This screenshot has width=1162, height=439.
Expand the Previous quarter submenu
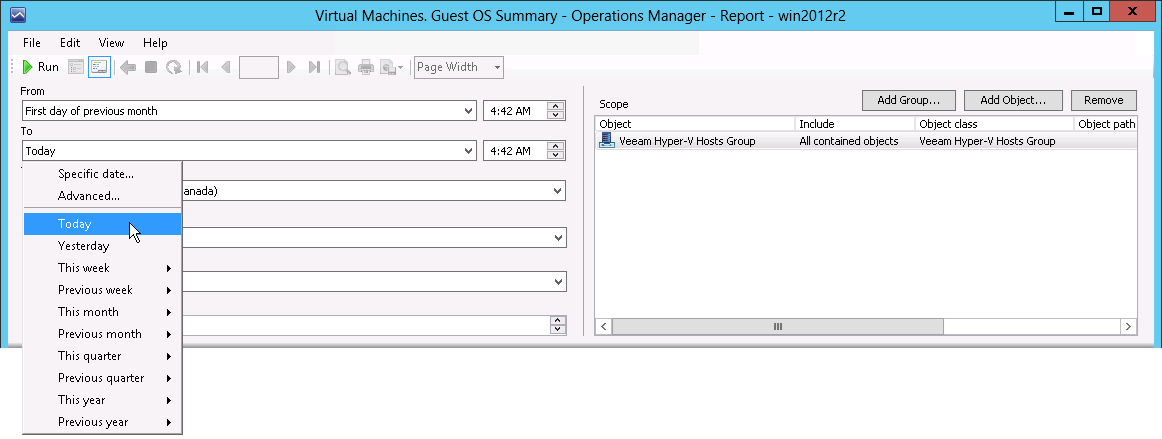tap(102, 377)
